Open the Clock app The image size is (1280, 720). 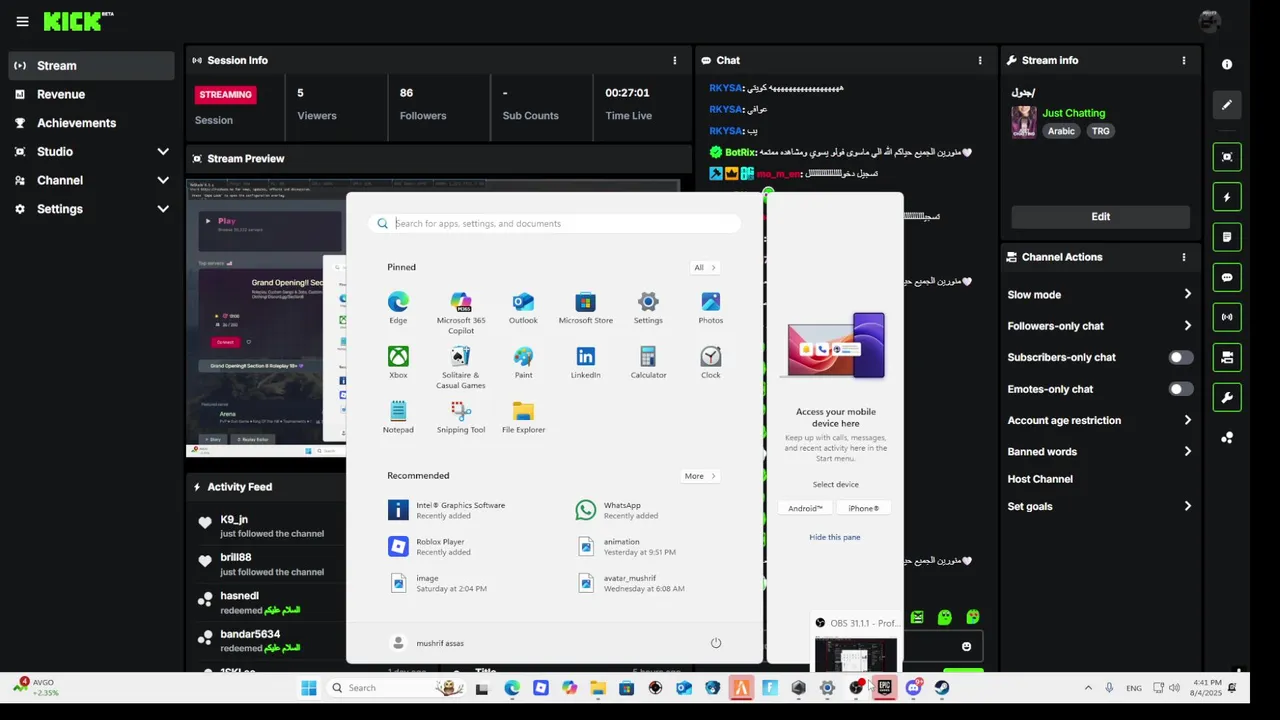tap(711, 362)
